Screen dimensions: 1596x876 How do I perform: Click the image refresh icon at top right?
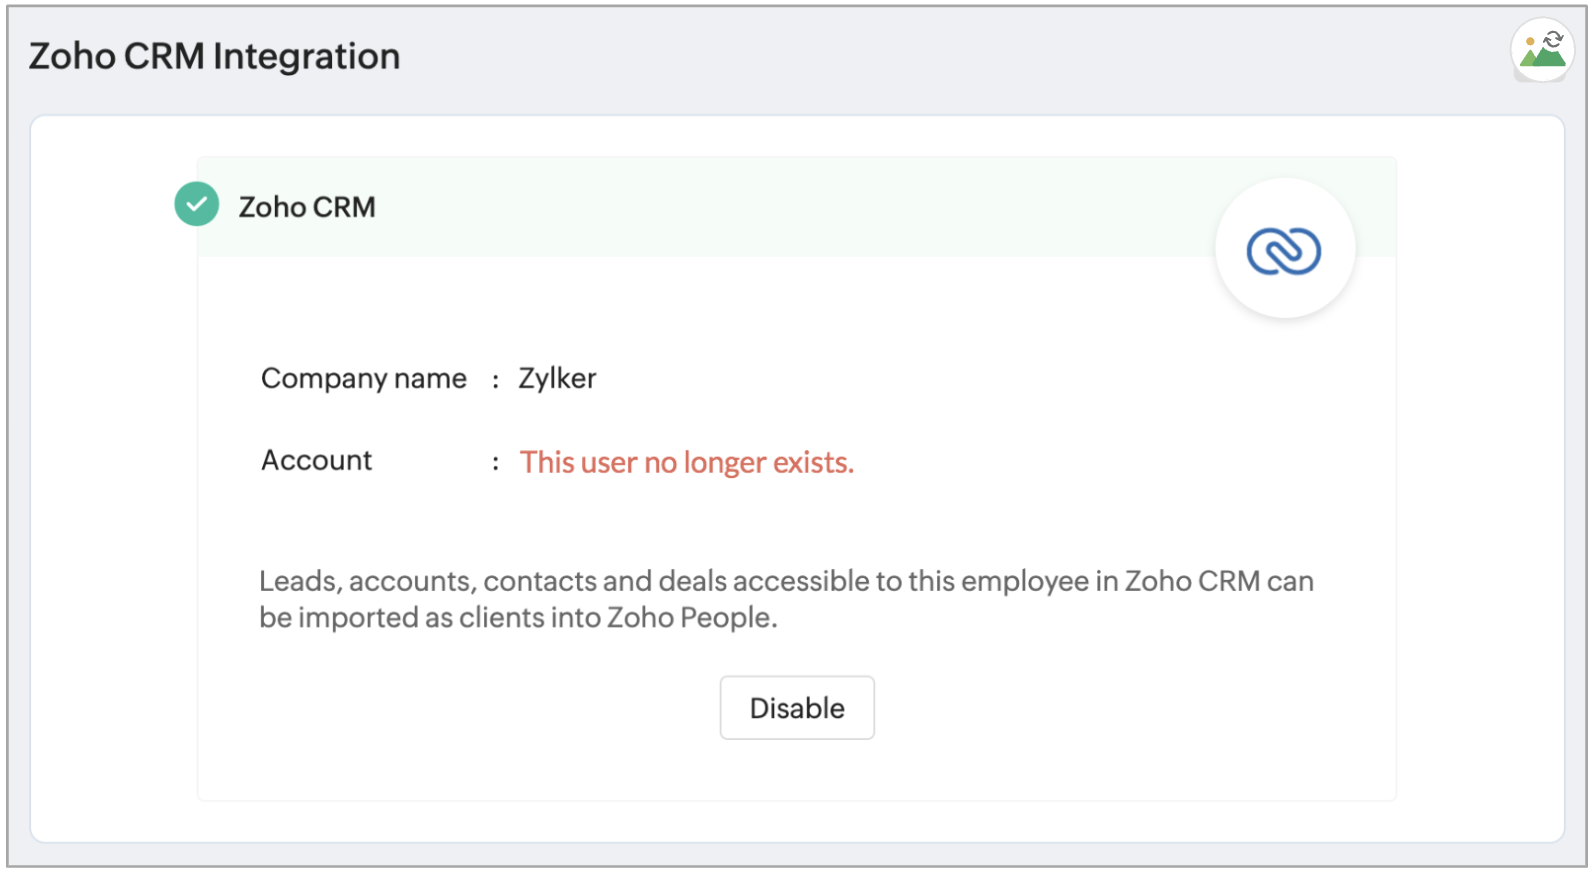[x=1542, y=49]
